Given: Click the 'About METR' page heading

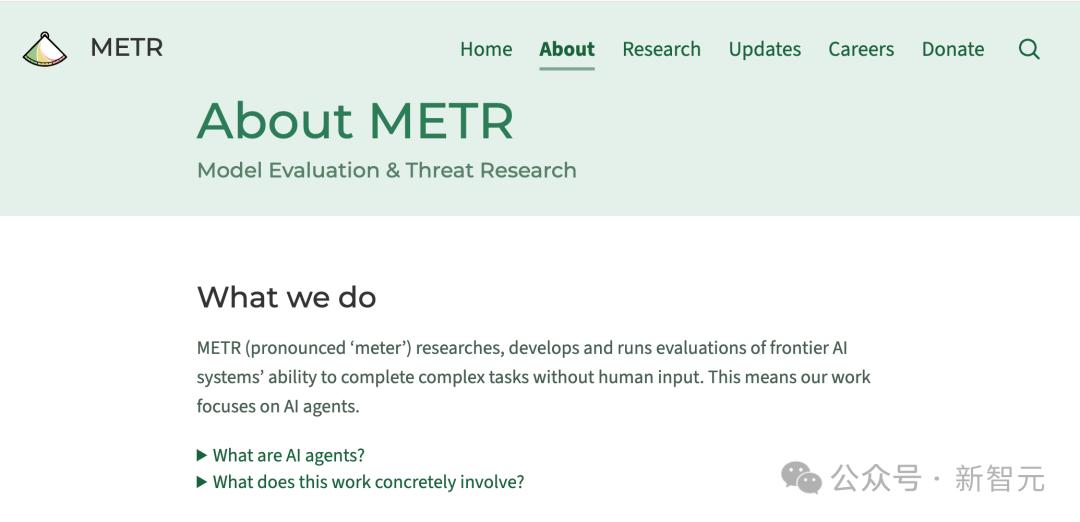Looking at the screenshot, I should point(355,121).
